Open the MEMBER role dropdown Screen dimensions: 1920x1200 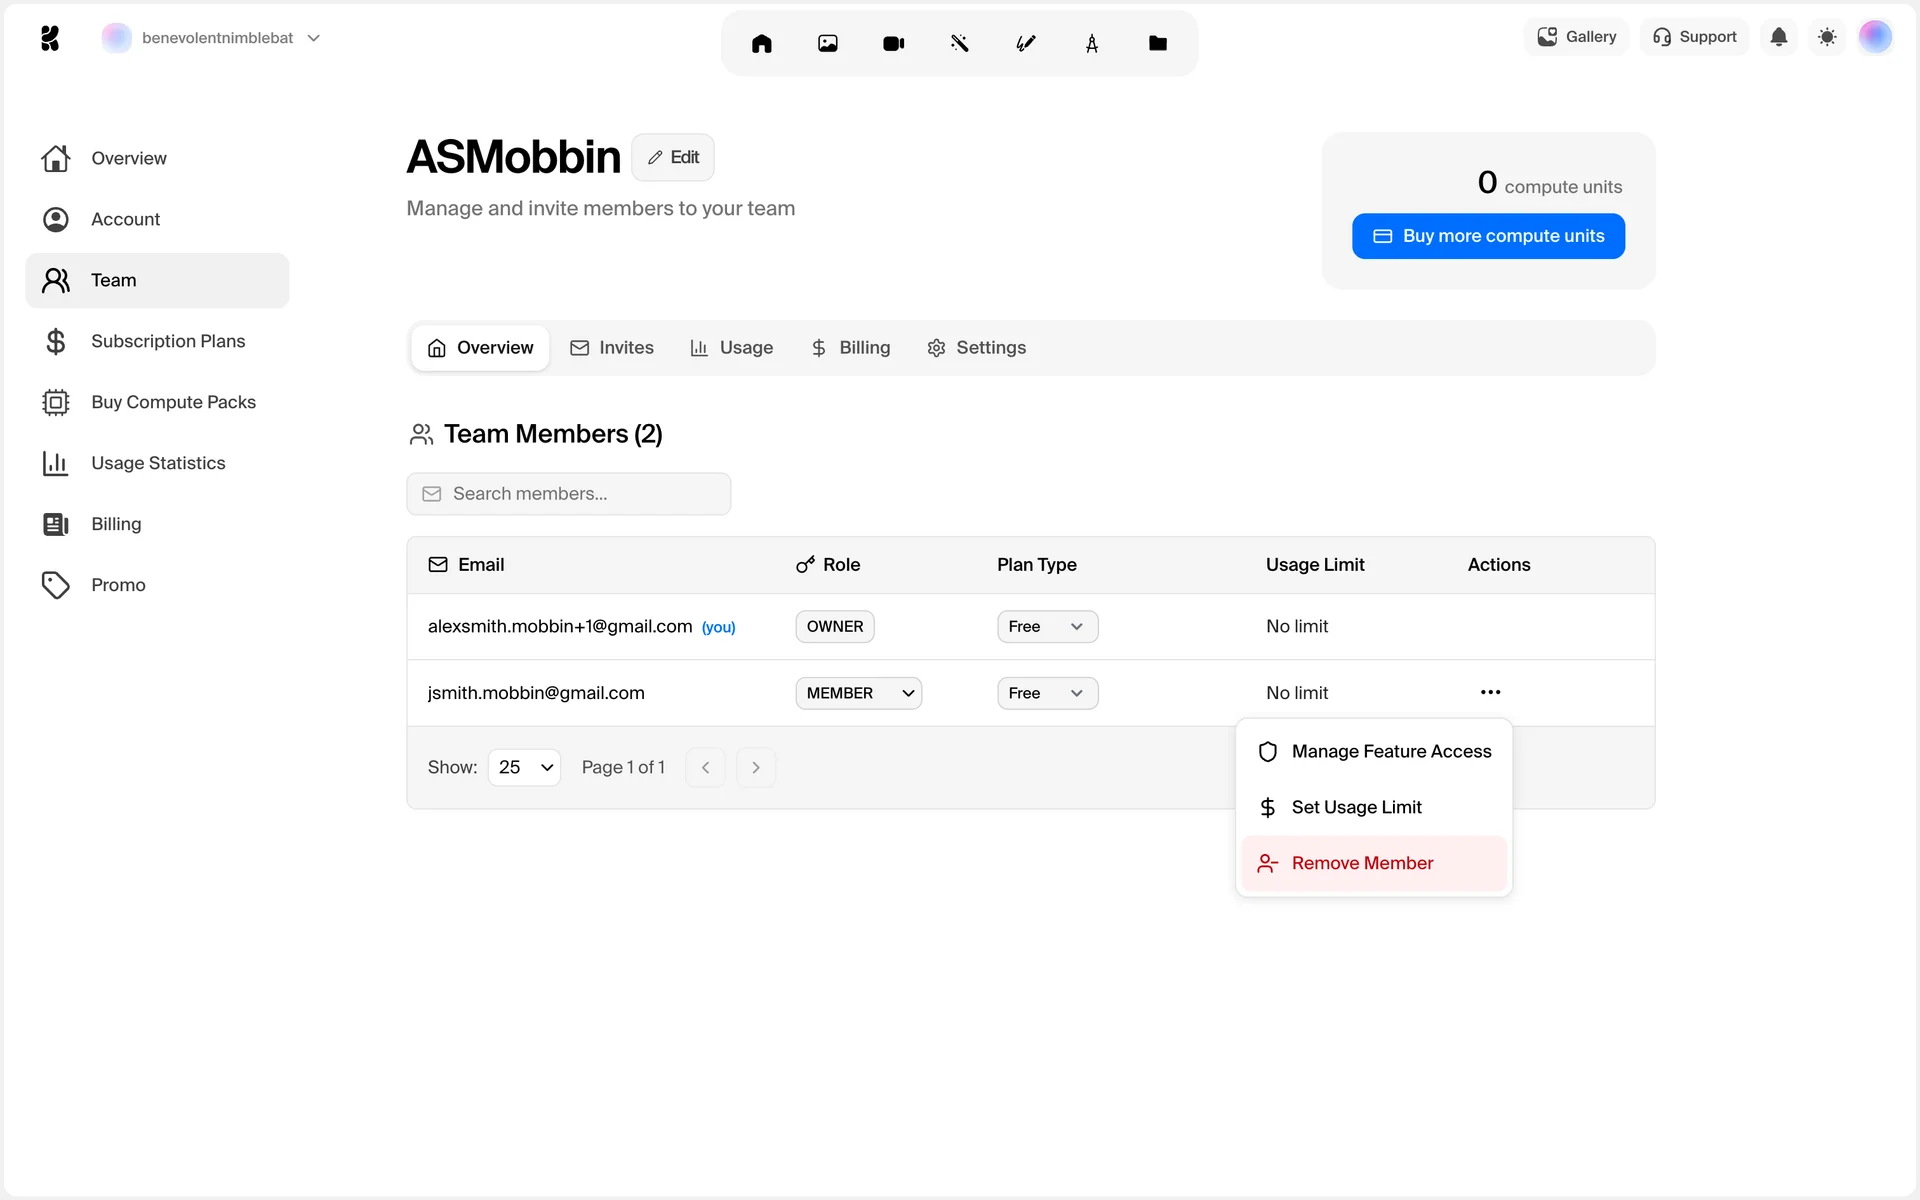click(x=858, y=693)
